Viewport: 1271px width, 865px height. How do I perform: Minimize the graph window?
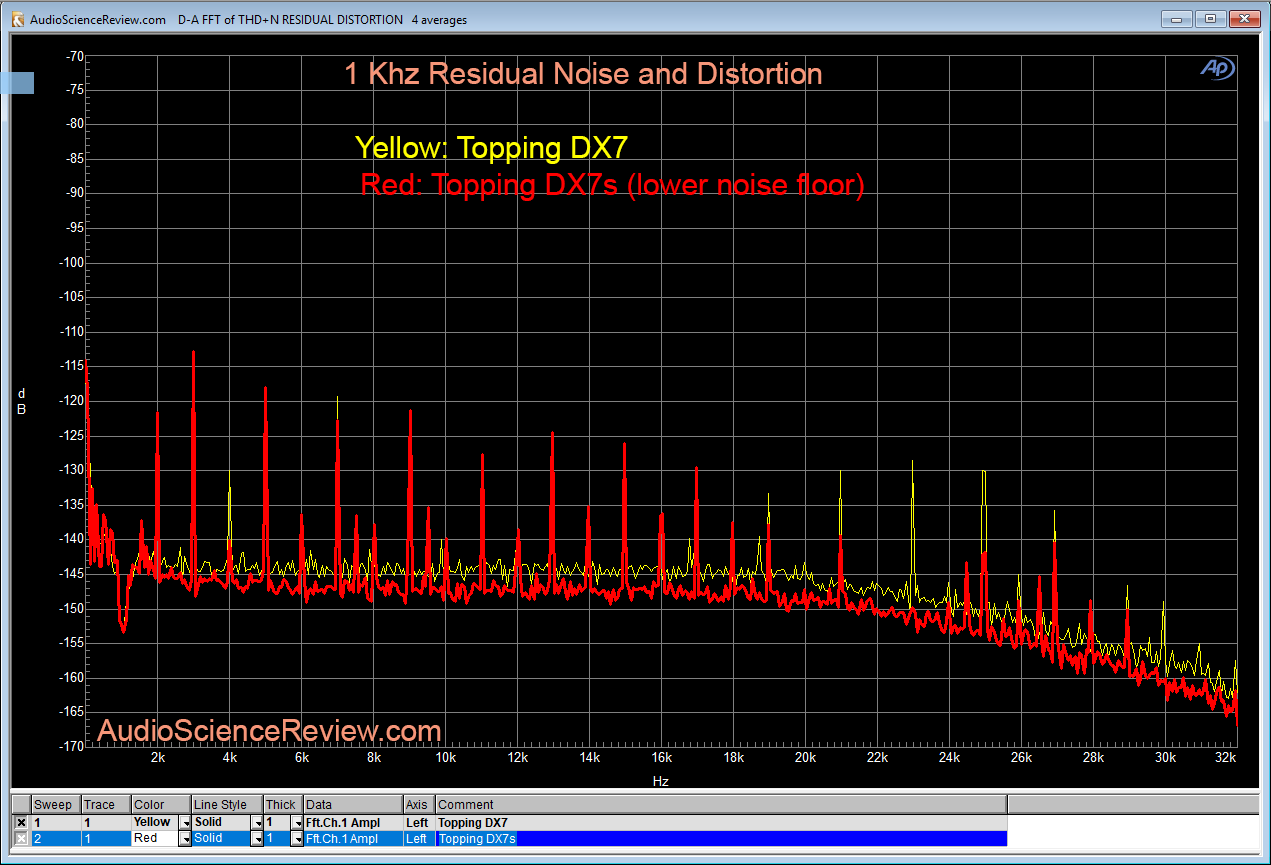coord(1179,18)
